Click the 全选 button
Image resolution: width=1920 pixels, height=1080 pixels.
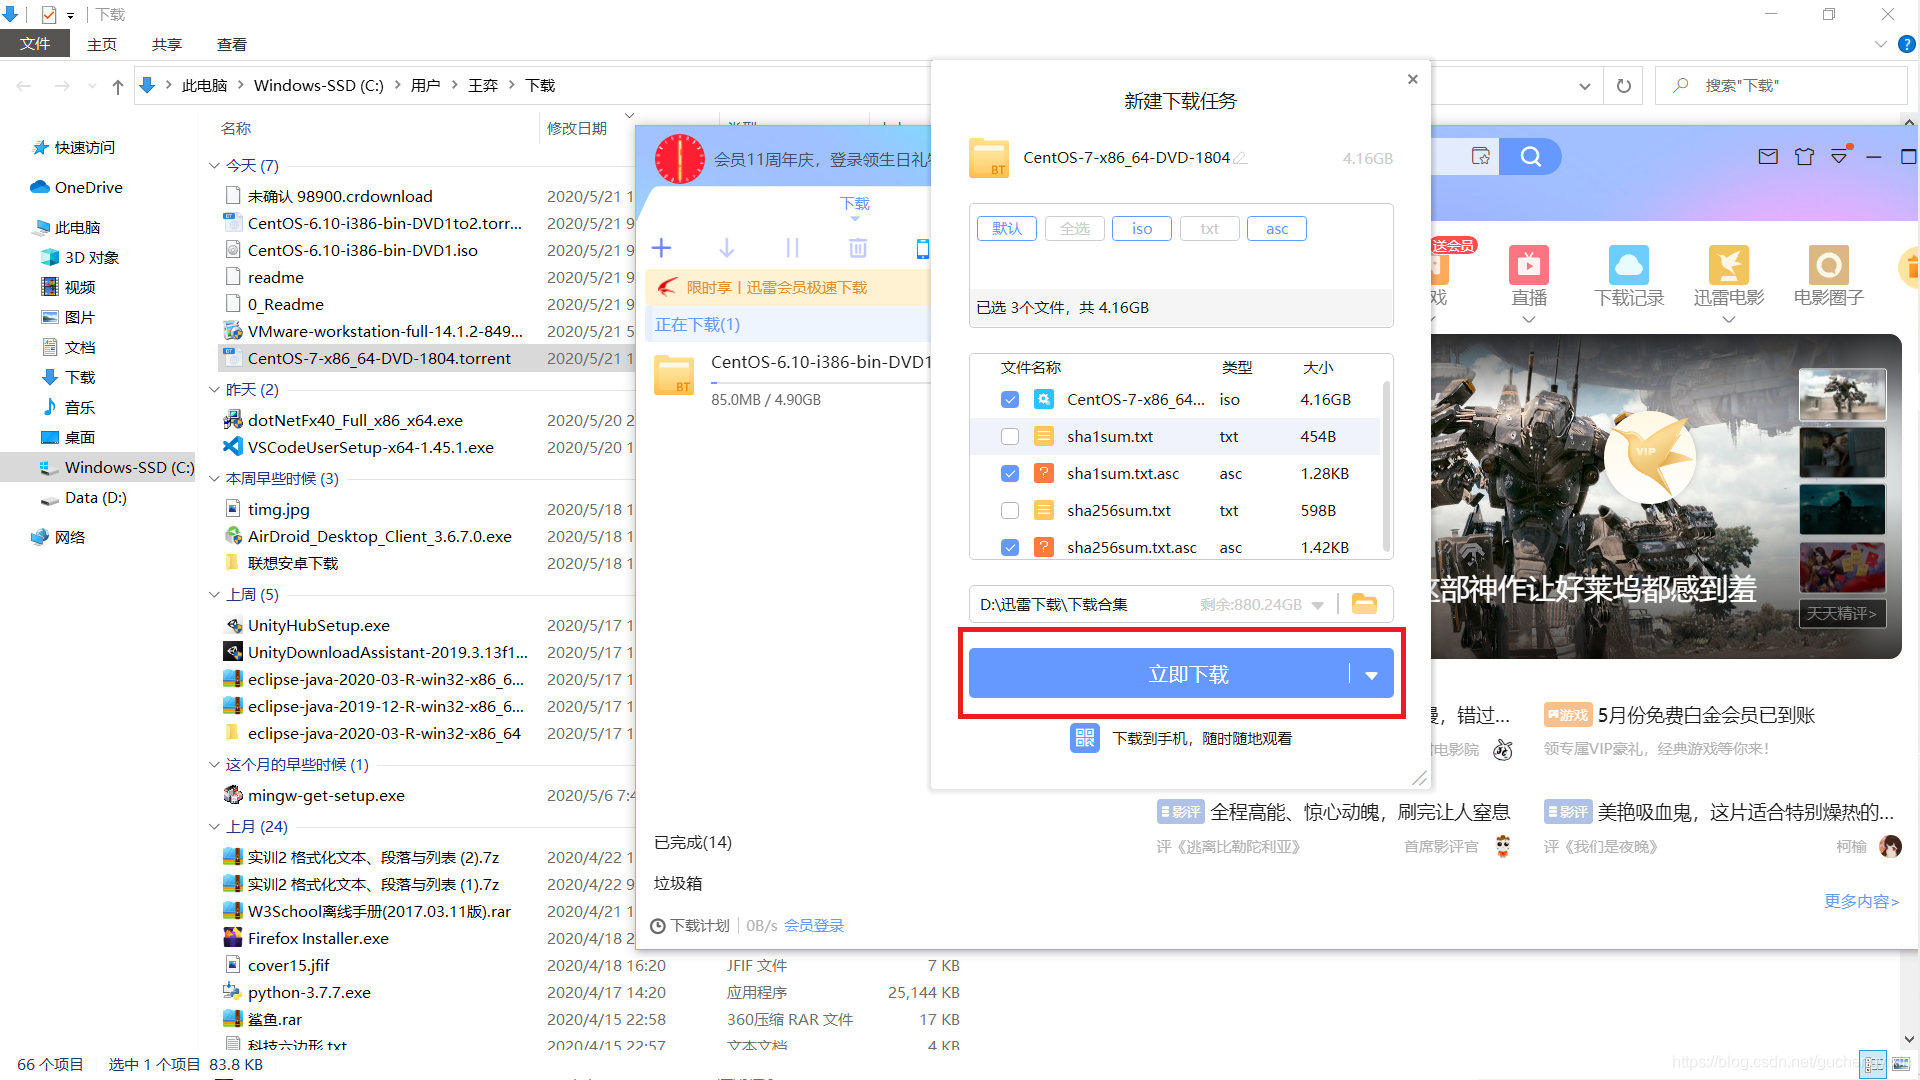[x=1075, y=229]
